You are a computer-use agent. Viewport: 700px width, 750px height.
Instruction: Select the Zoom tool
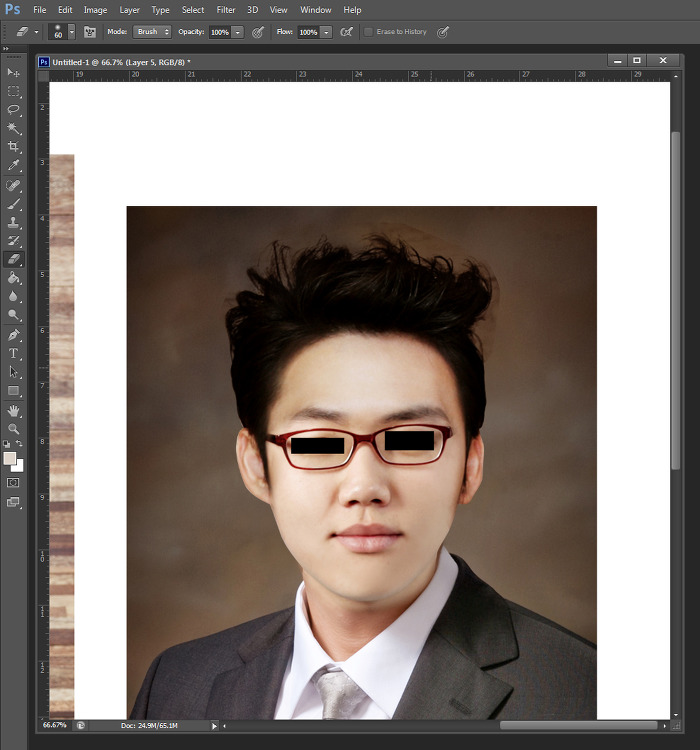13,429
